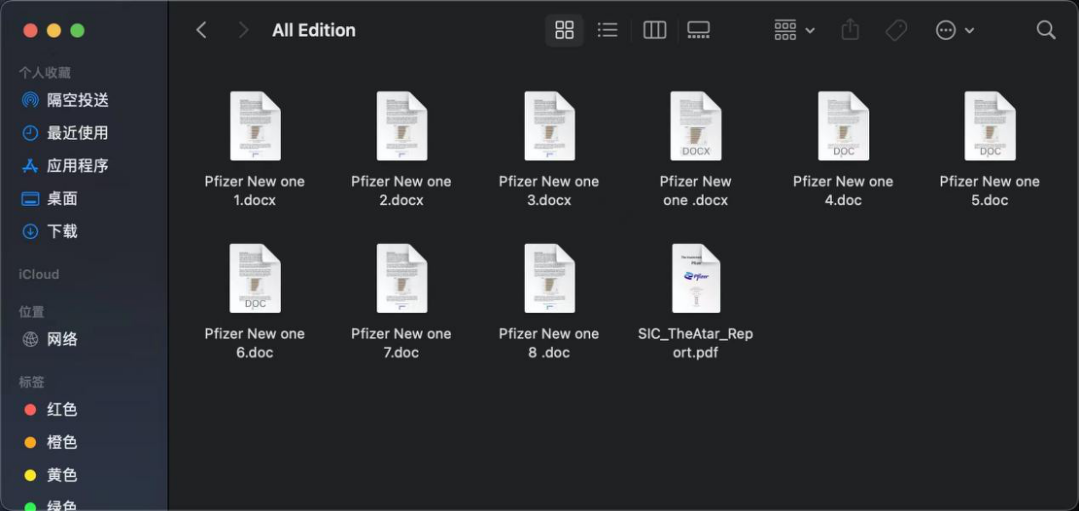Image resolution: width=1079 pixels, height=511 pixels.
Task: Select file Pfizer New one 1.docx
Action: (x=254, y=127)
